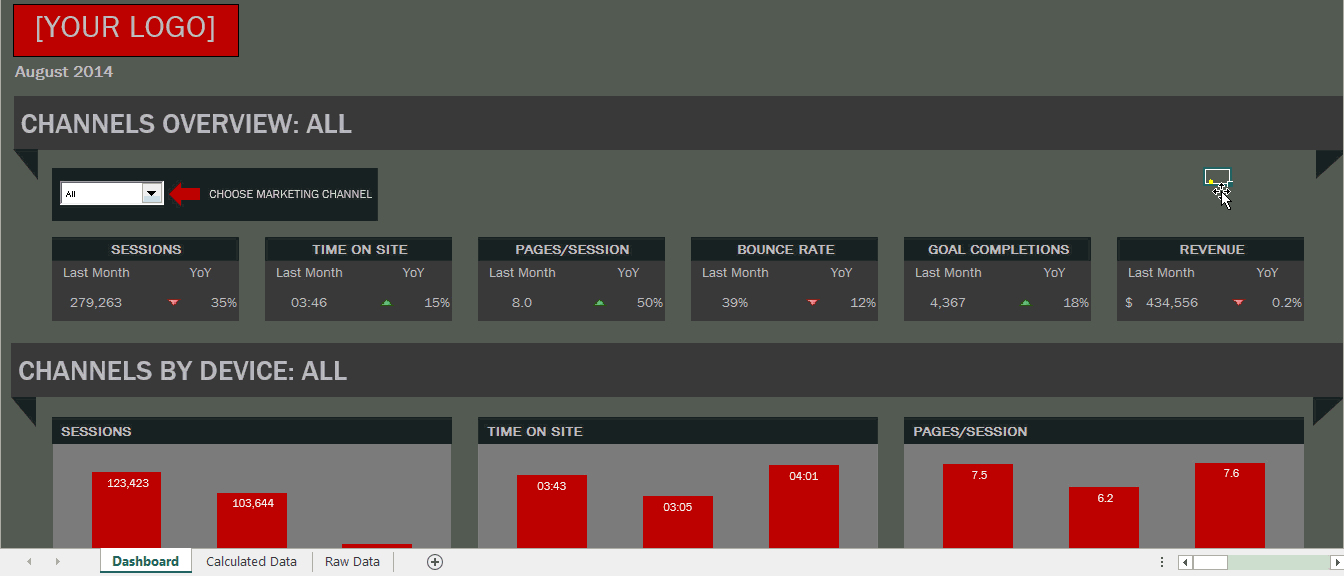Select Bounce Rate YoY 12% value
Viewport: 1344px width, 576px height.
coord(863,302)
